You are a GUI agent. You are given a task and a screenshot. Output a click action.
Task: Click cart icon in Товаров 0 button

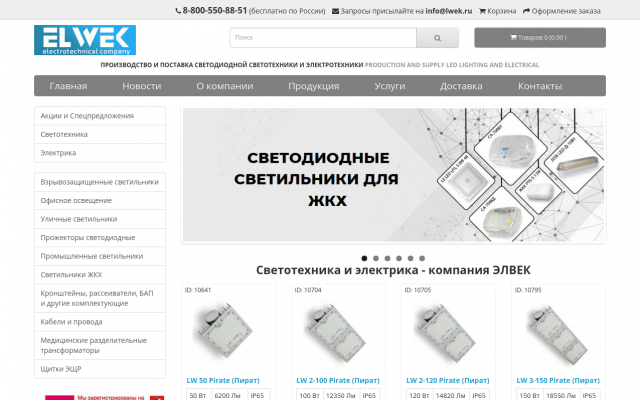click(513, 37)
